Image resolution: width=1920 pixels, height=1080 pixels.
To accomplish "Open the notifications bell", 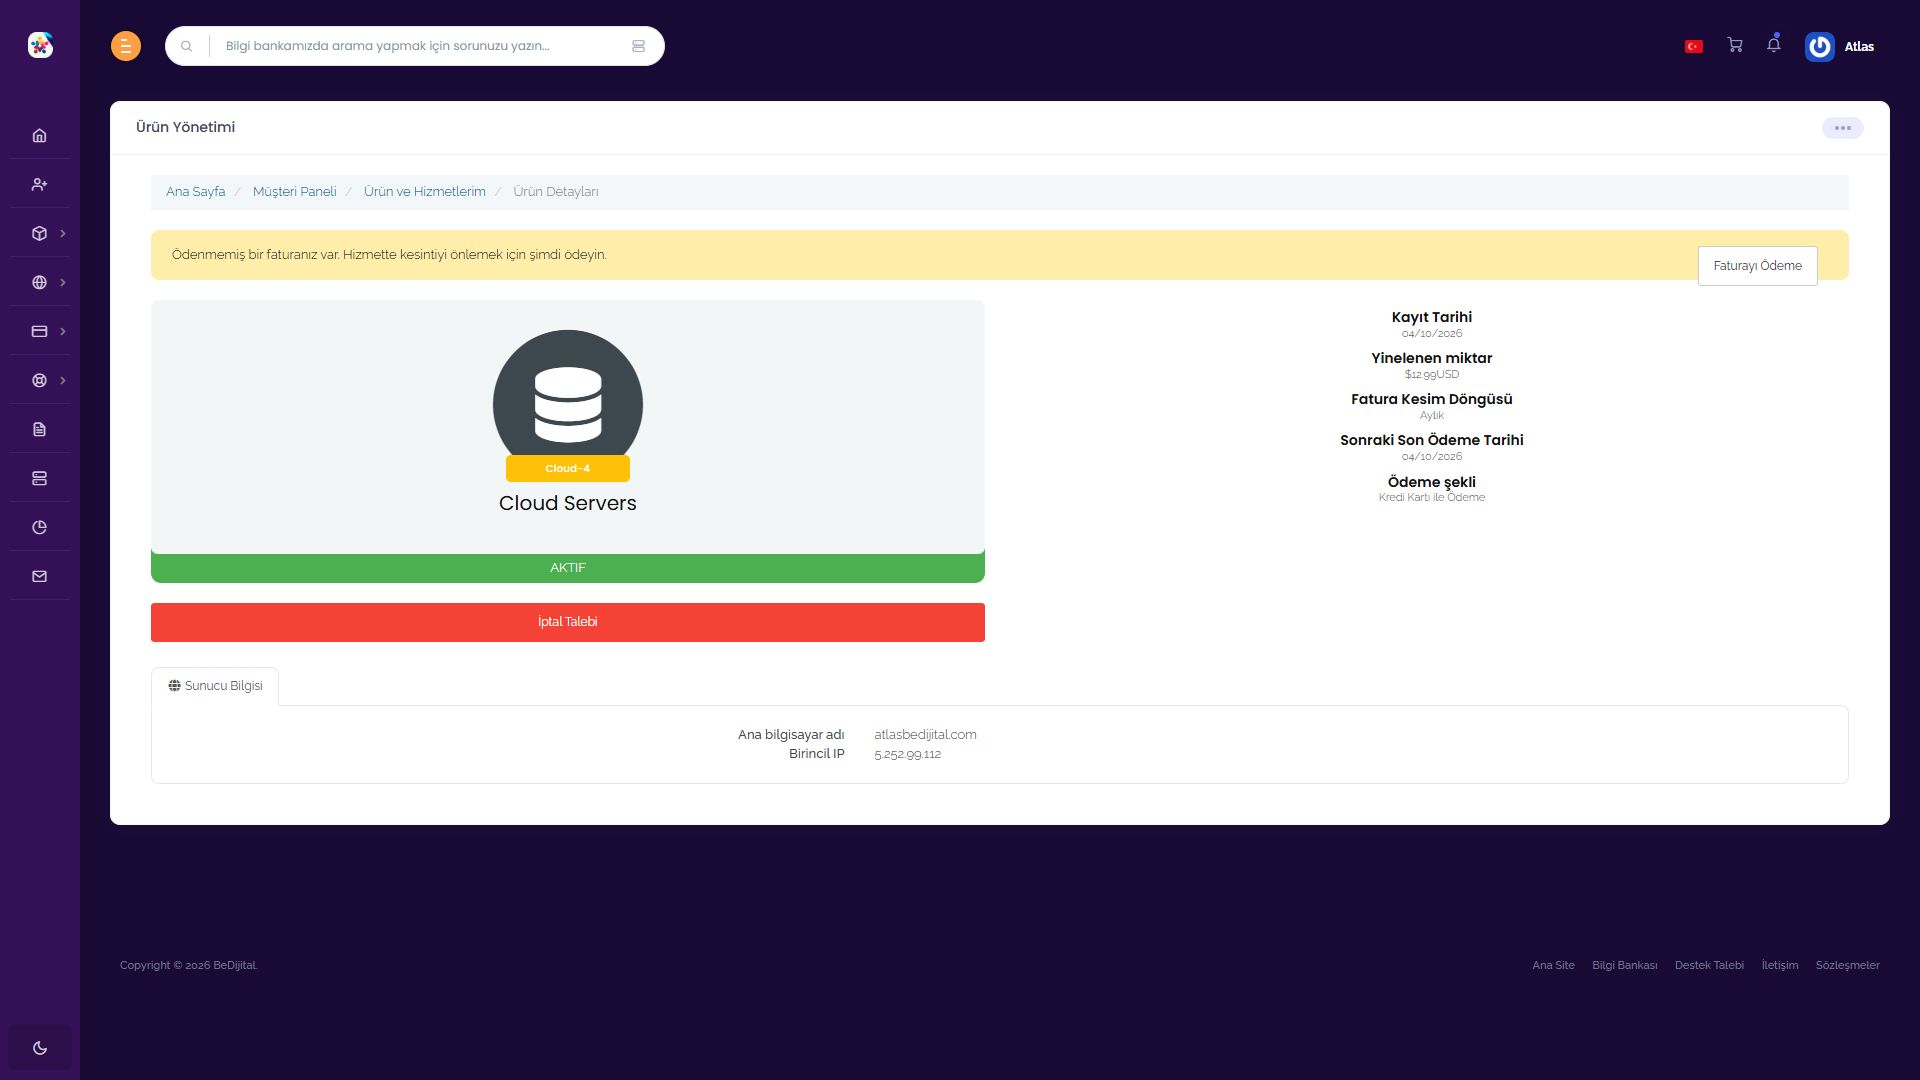I will 1774,45.
